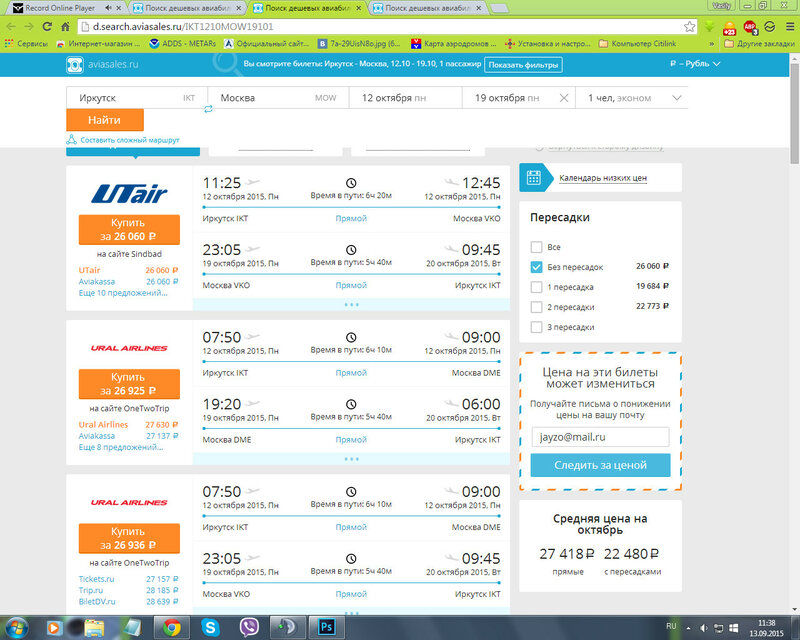Open passengers and class dropdown
The image size is (800, 640).
tap(632, 98)
